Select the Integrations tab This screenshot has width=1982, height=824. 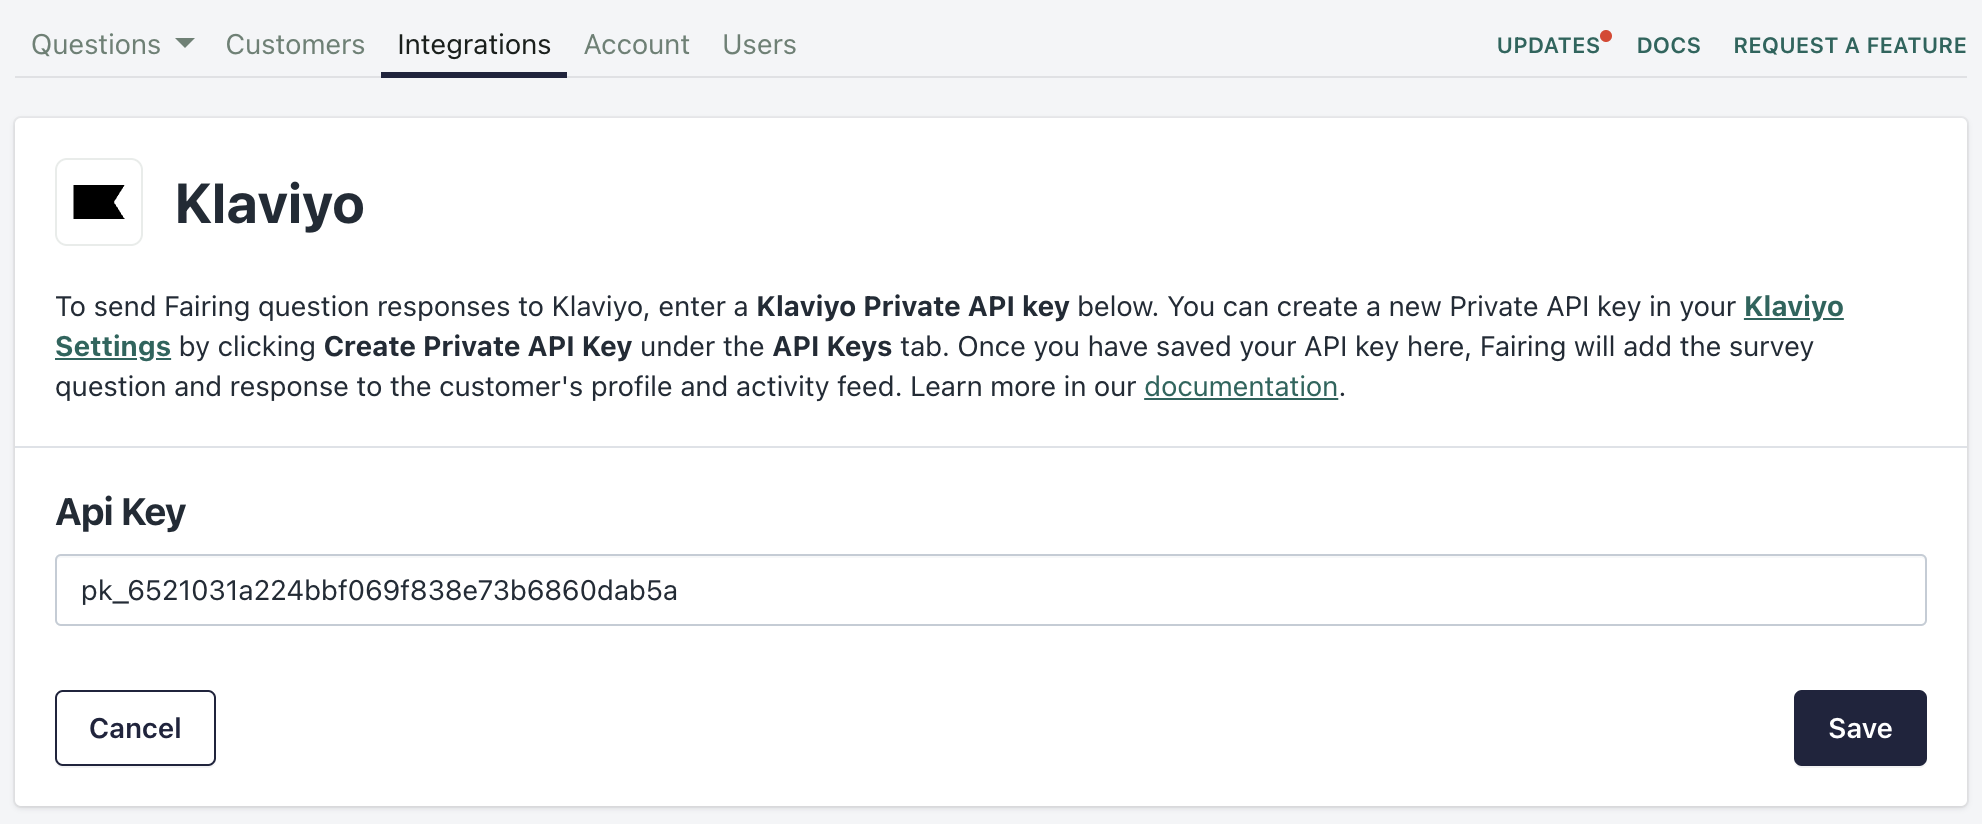[474, 45]
